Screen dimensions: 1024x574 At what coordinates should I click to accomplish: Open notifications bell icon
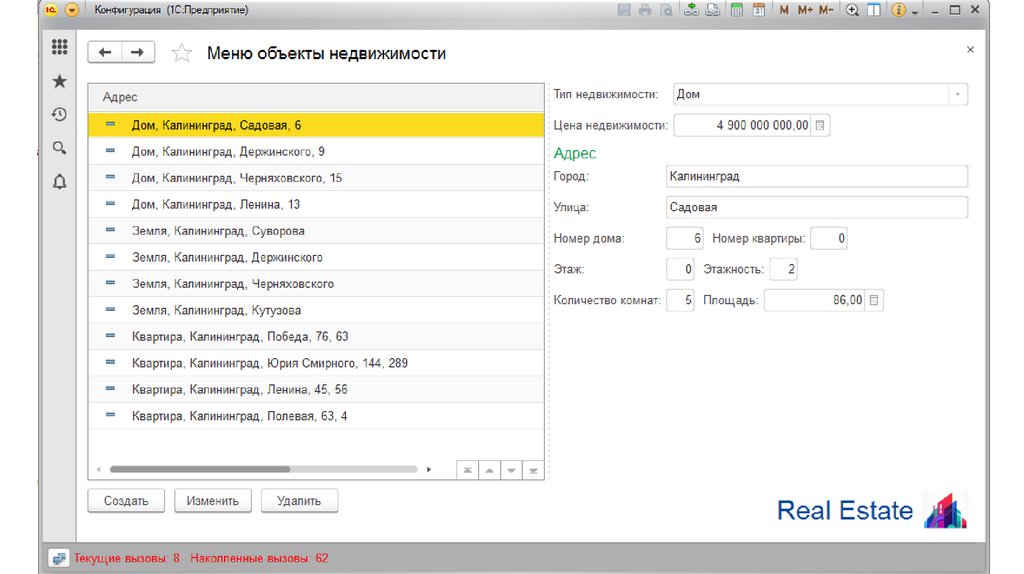[59, 181]
